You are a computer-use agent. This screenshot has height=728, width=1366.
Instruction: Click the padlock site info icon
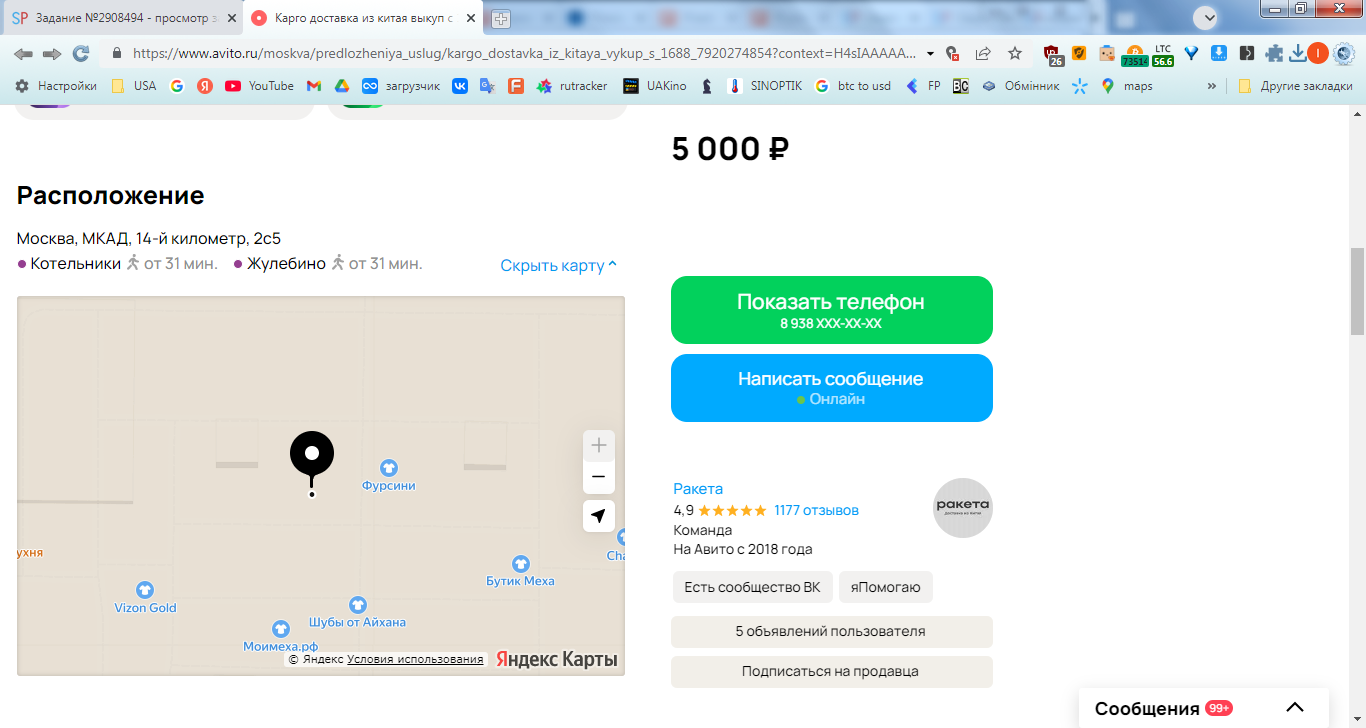point(117,54)
